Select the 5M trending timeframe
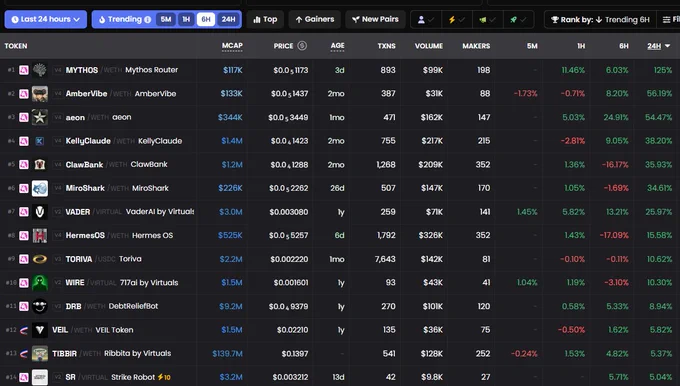 [x=166, y=20]
